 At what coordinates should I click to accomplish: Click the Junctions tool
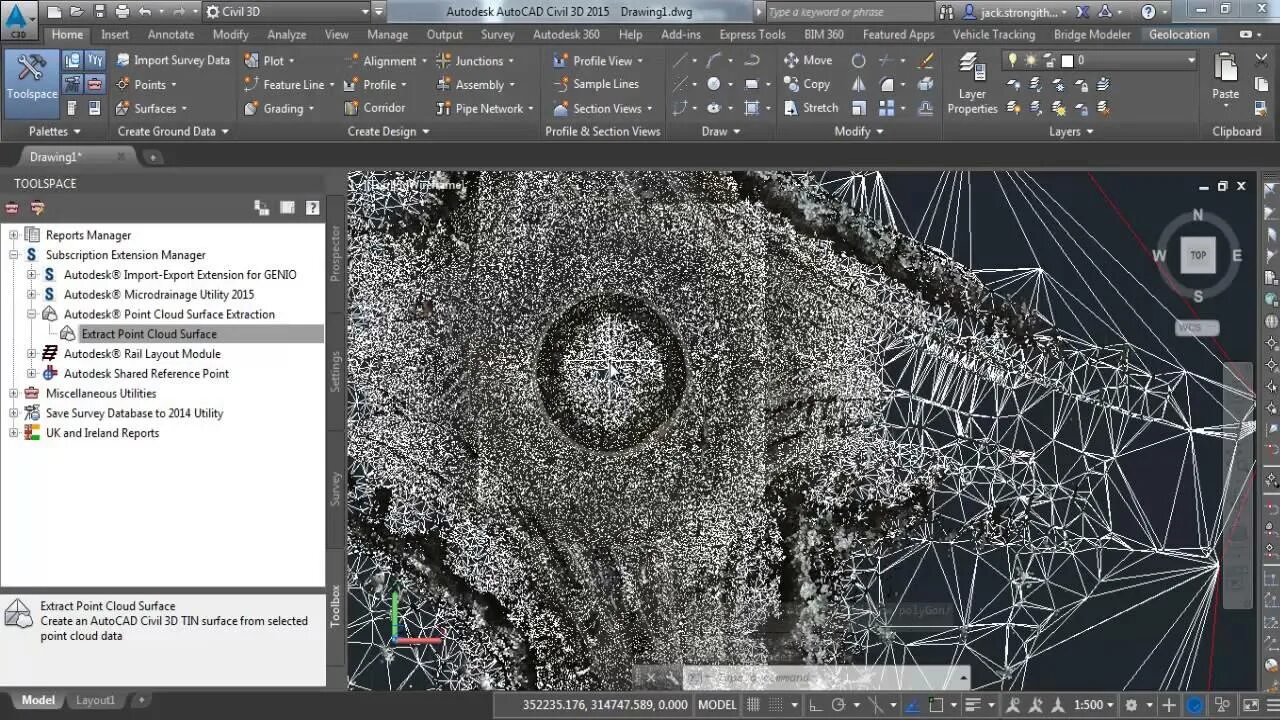point(476,60)
